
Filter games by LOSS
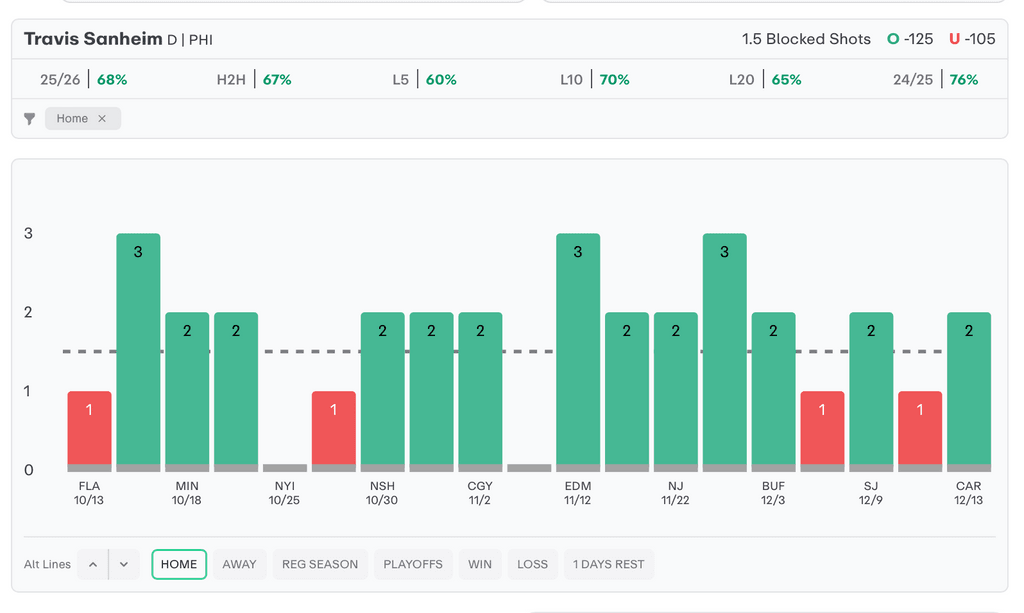coord(532,564)
